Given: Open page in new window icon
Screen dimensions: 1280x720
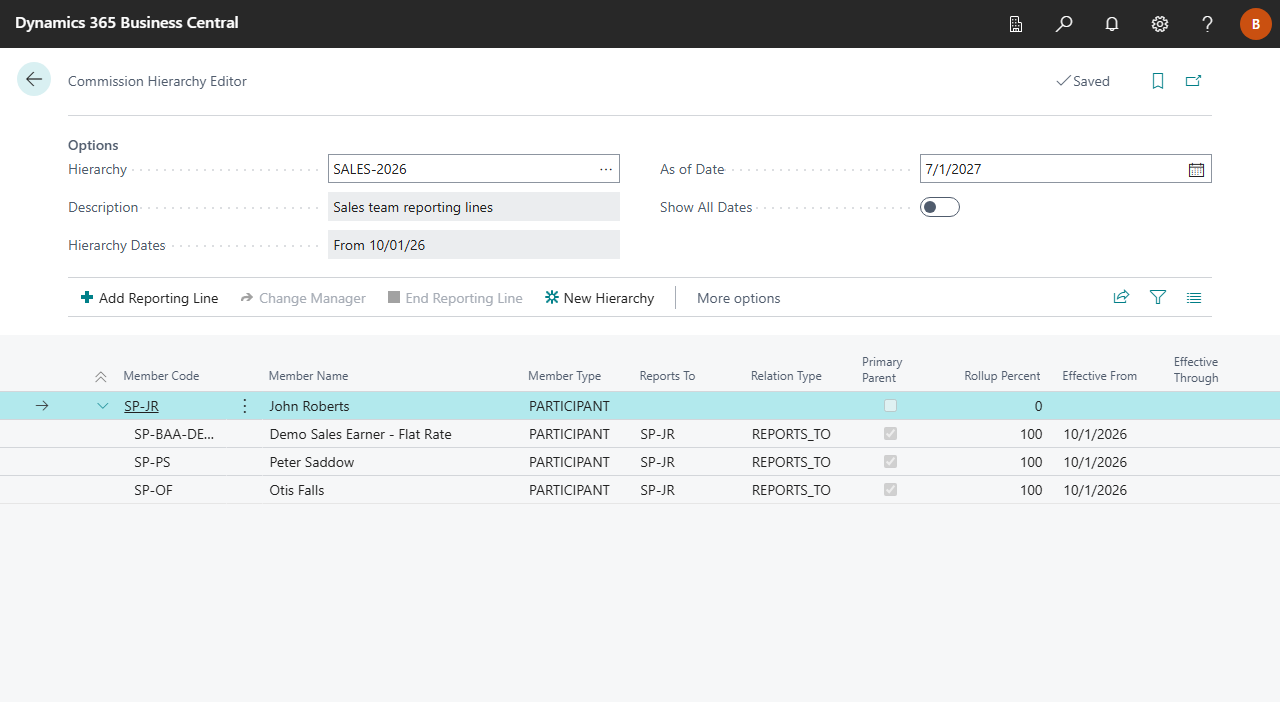Looking at the screenshot, I should pyautogui.click(x=1193, y=81).
